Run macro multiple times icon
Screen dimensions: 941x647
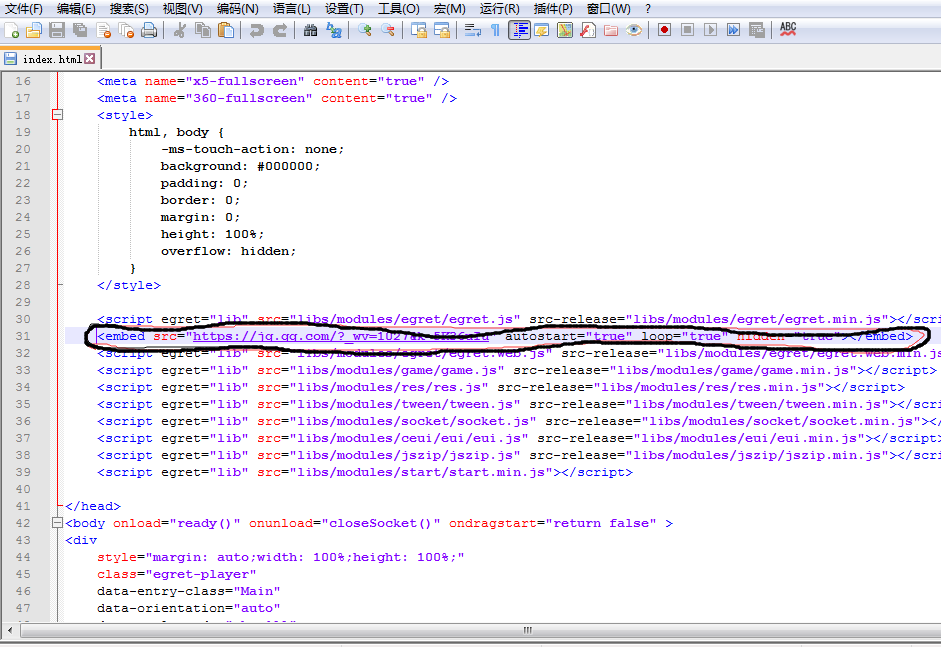point(733,30)
